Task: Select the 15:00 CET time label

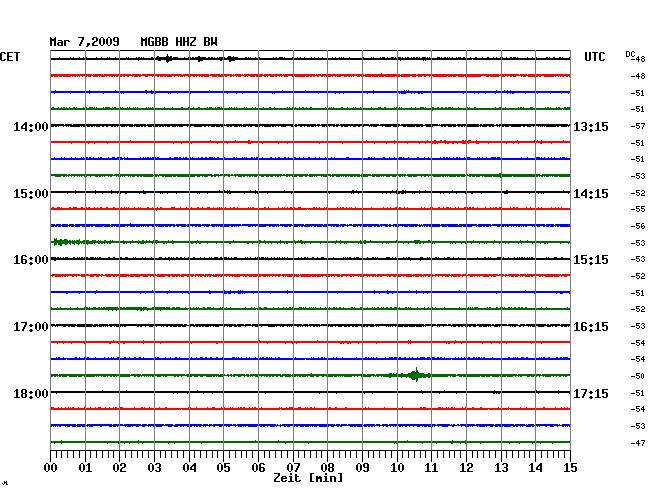Action: click(31, 194)
